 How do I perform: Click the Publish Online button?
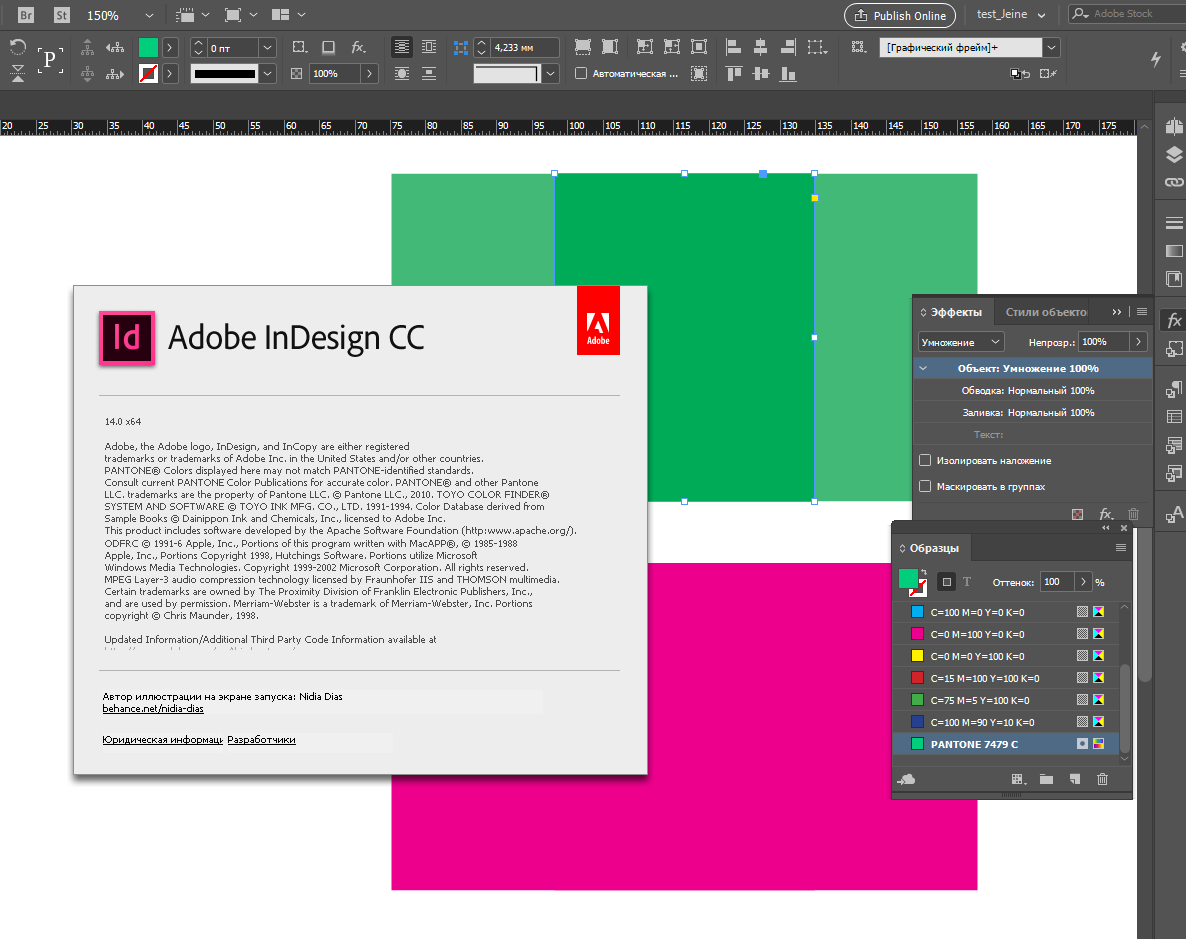click(899, 15)
